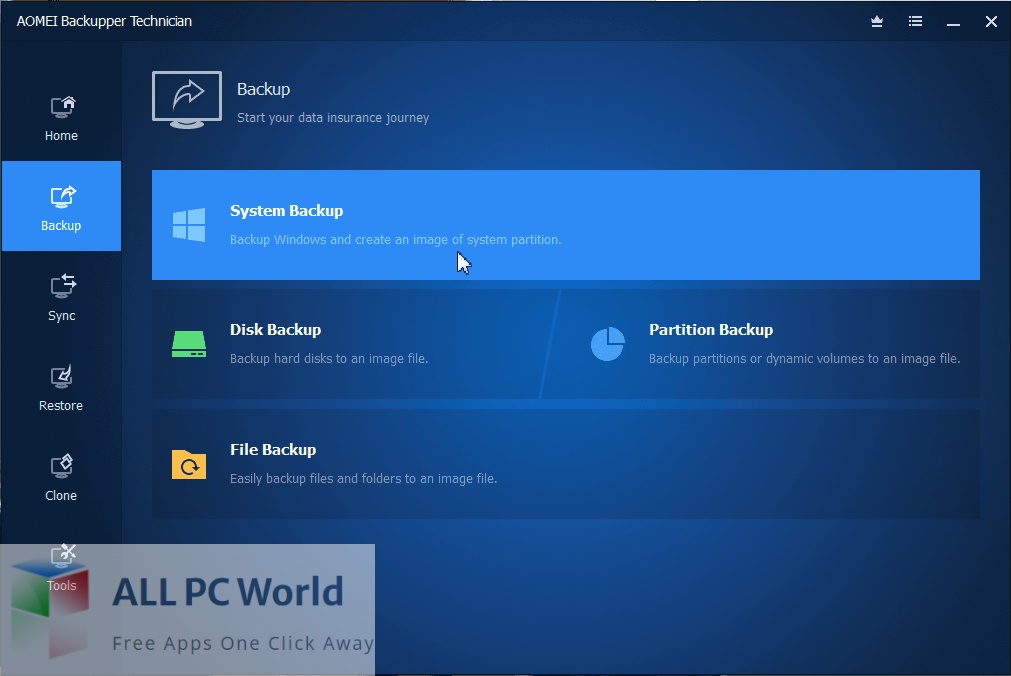Choose System Backup option
This screenshot has height=676, width=1011.
coord(565,225)
